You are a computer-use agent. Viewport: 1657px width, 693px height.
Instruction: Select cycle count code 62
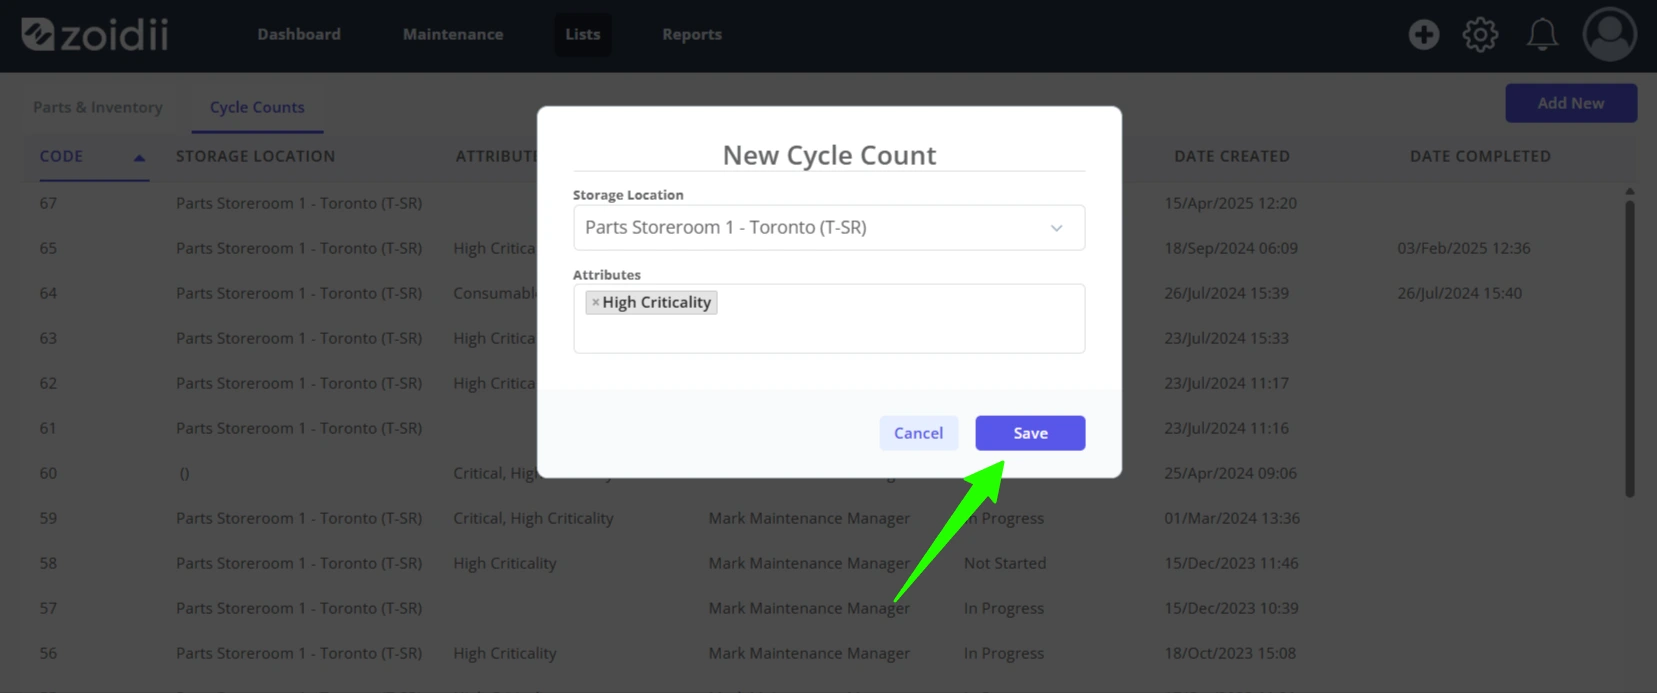pos(48,383)
